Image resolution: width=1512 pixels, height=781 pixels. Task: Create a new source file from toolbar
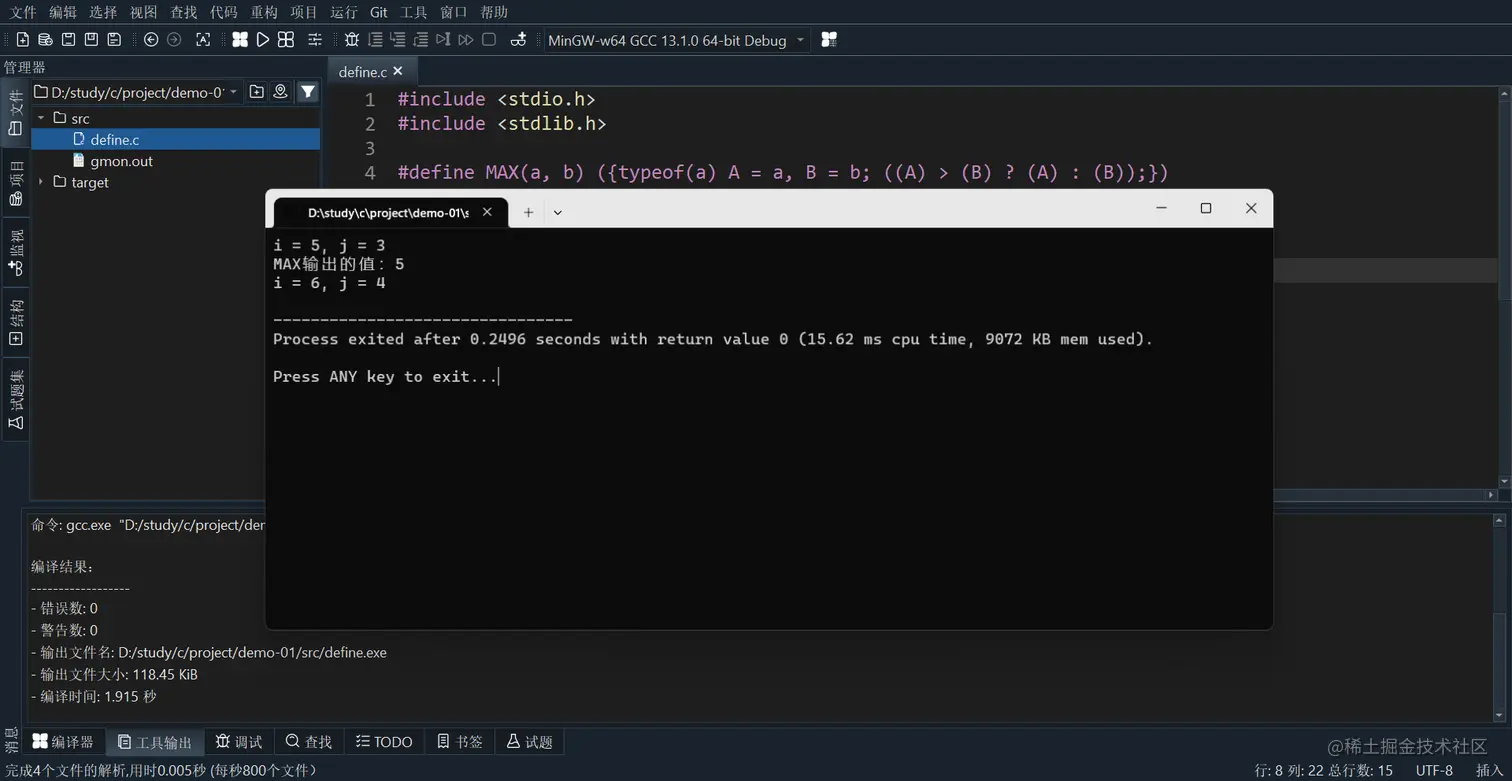point(22,40)
